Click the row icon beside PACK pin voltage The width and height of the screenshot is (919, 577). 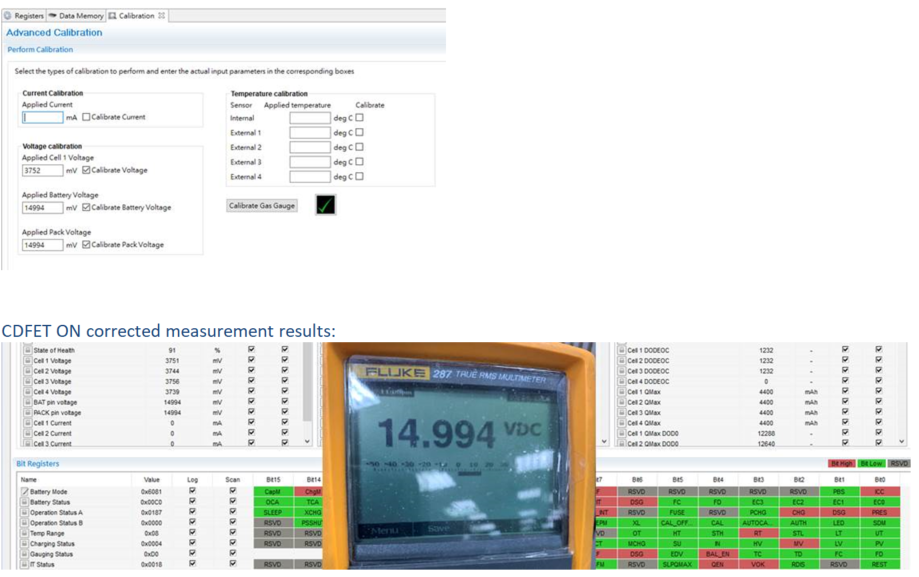click(27, 413)
